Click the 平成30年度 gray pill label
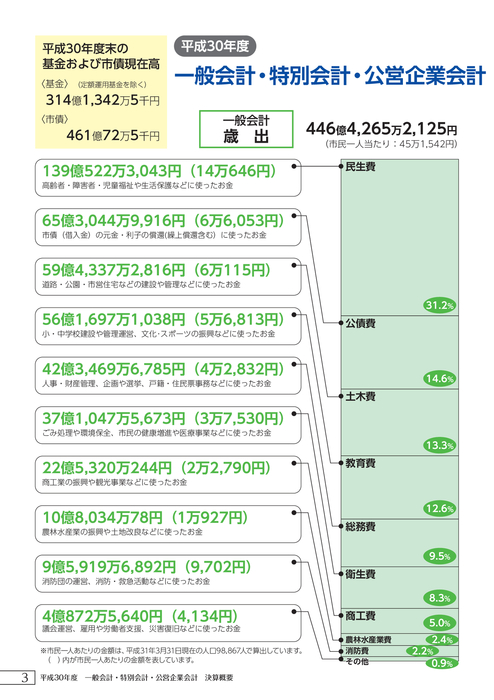 (215, 46)
